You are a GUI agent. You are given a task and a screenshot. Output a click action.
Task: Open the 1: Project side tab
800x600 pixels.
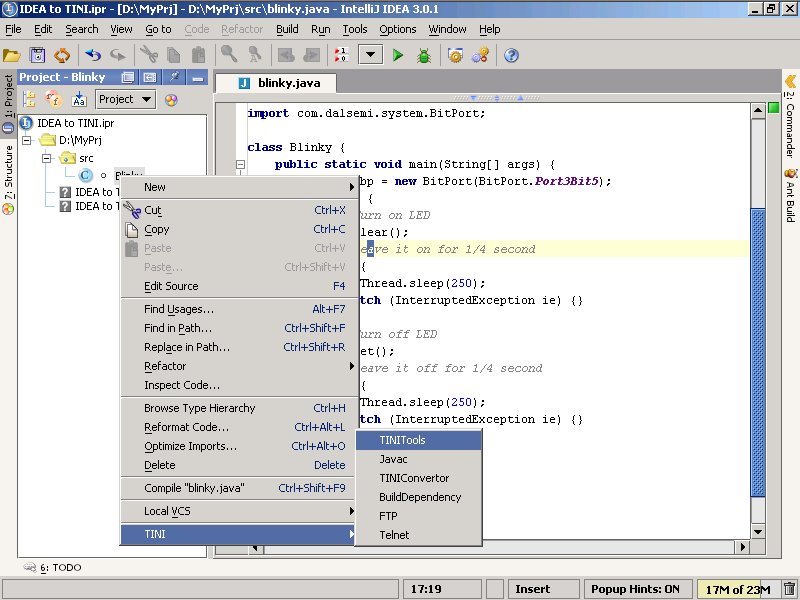point(8,104)
